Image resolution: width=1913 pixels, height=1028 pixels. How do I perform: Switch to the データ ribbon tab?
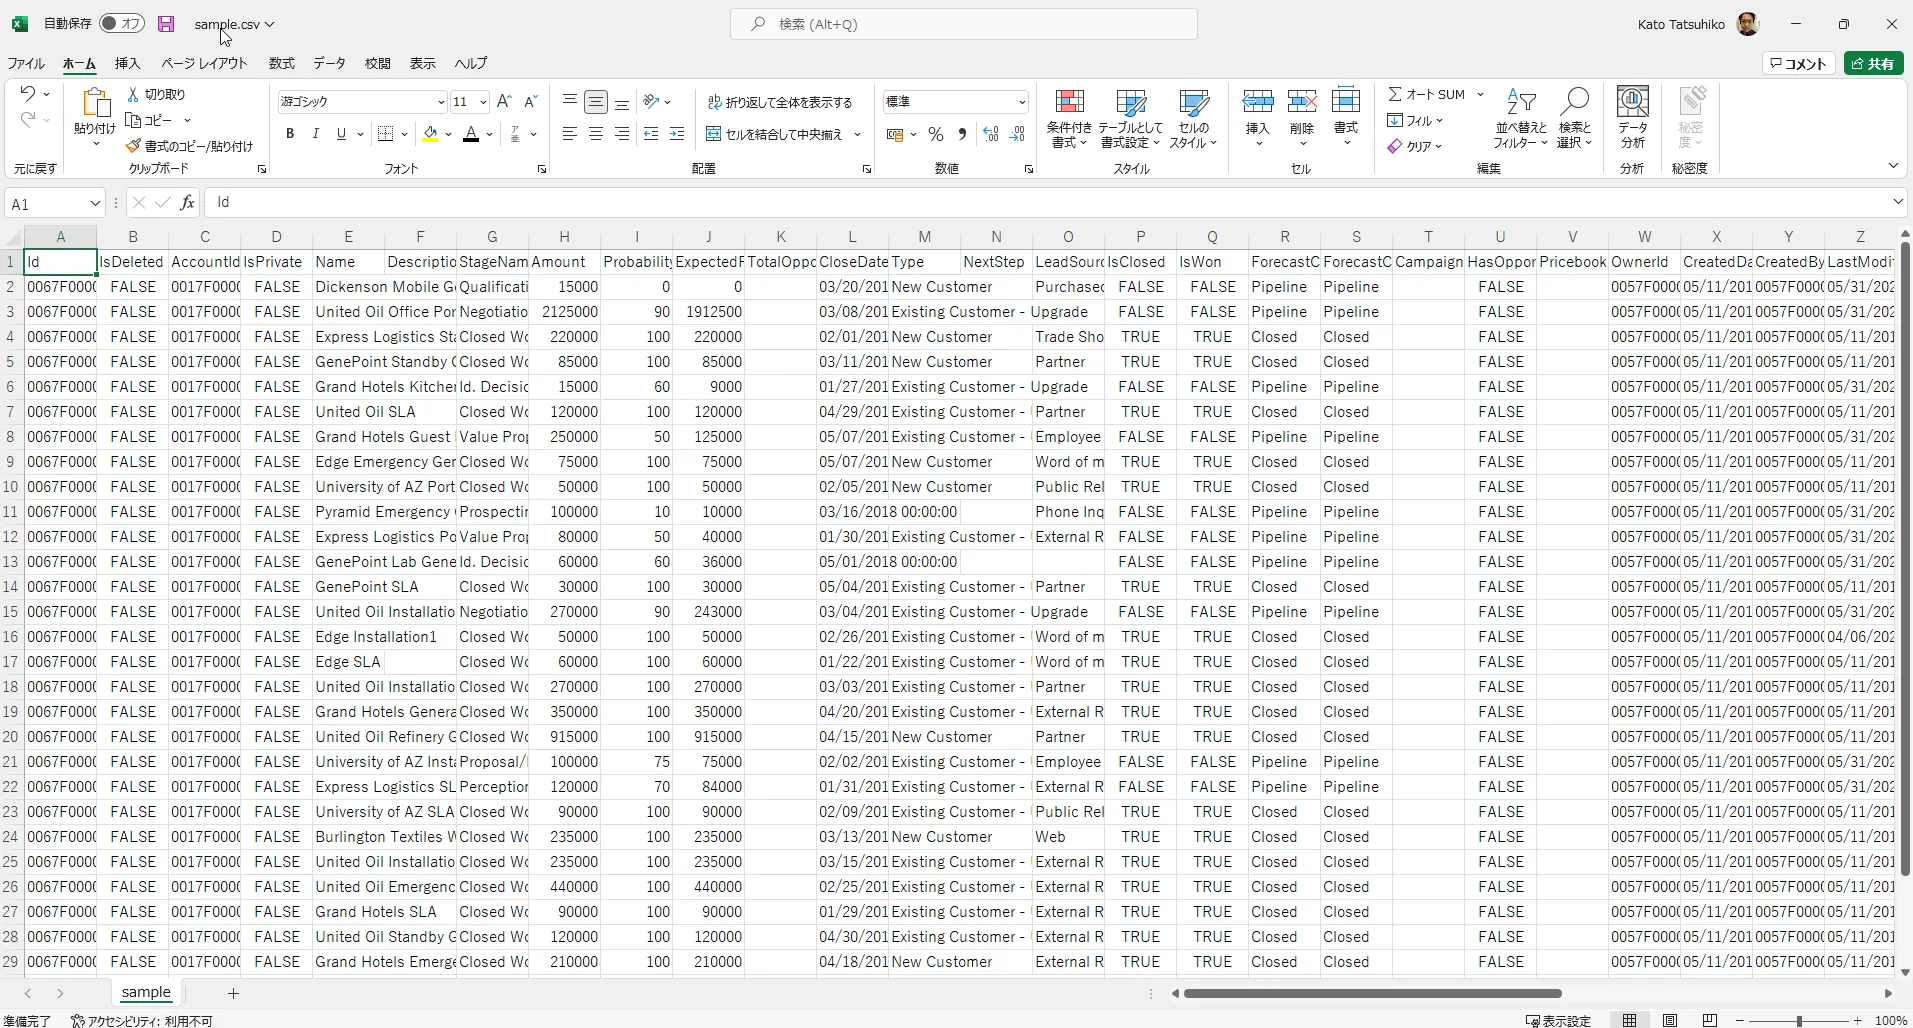[x=328, y=63]
